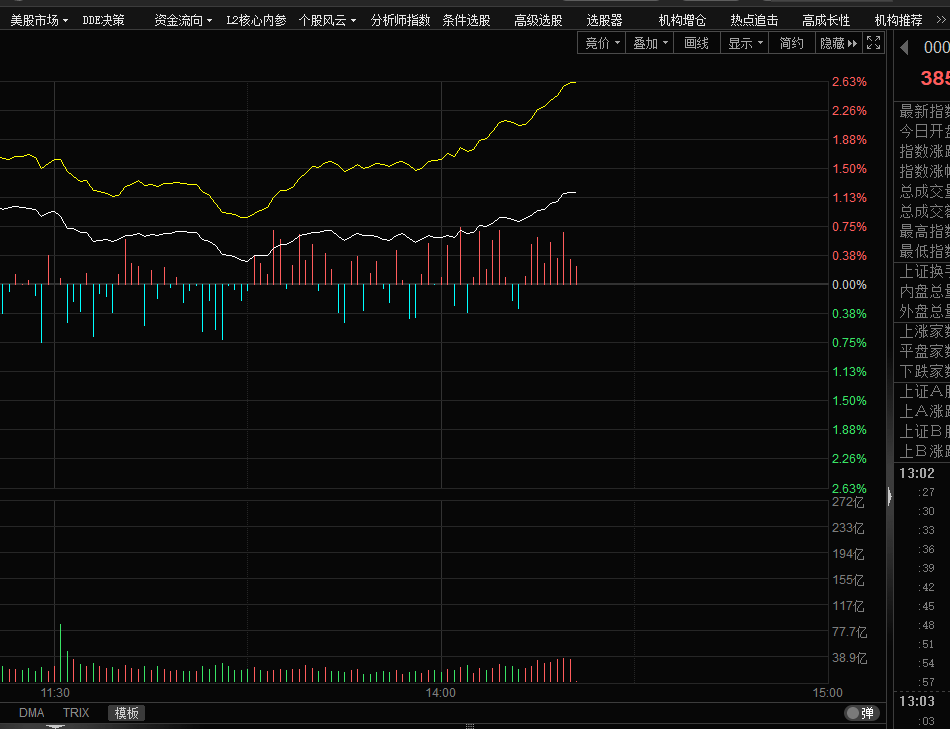Open the 资金流向 menu

pos(183,20)
